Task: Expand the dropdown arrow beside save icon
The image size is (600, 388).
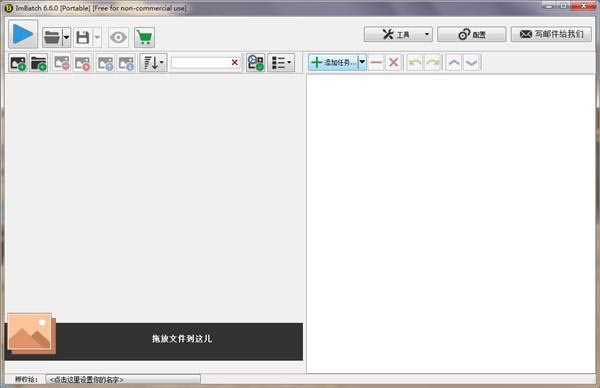Action: (x=97, y=37)
